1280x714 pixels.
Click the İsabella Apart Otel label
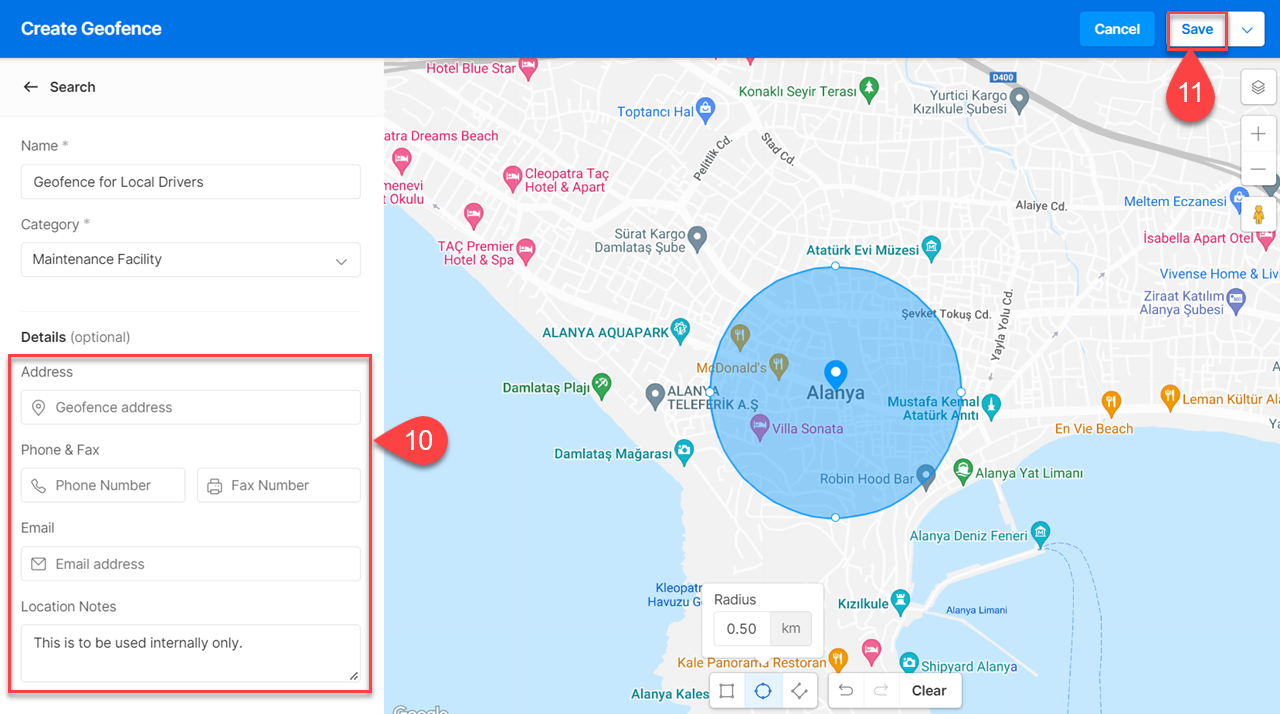click(1198, 238)
